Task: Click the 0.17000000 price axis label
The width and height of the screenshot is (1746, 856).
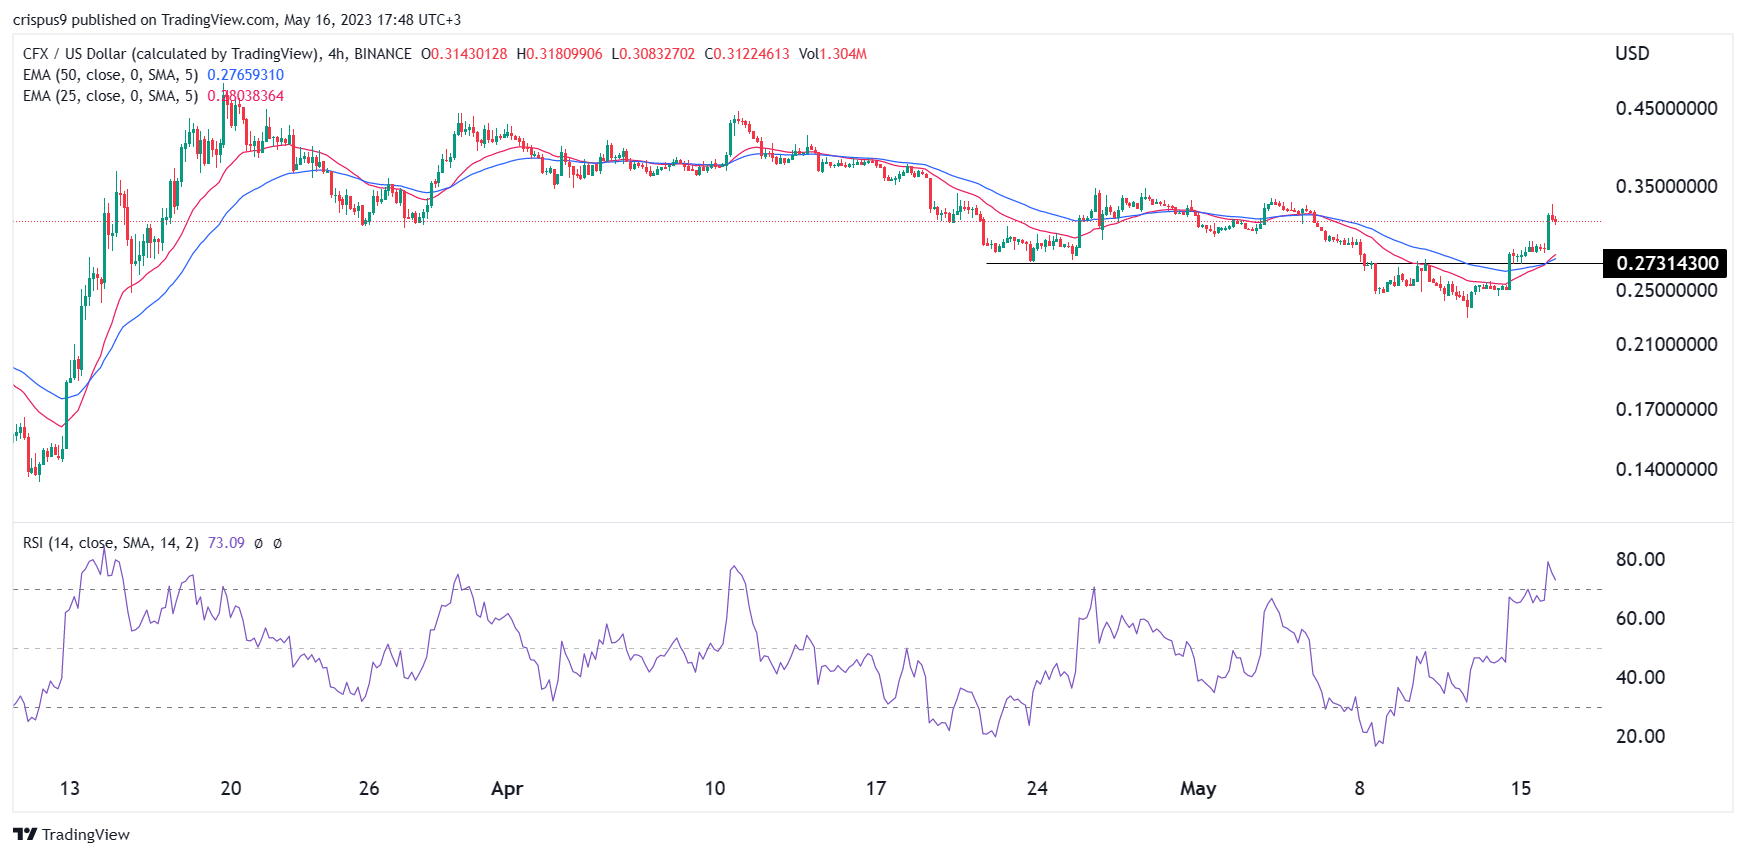Action: (1667, 409)
